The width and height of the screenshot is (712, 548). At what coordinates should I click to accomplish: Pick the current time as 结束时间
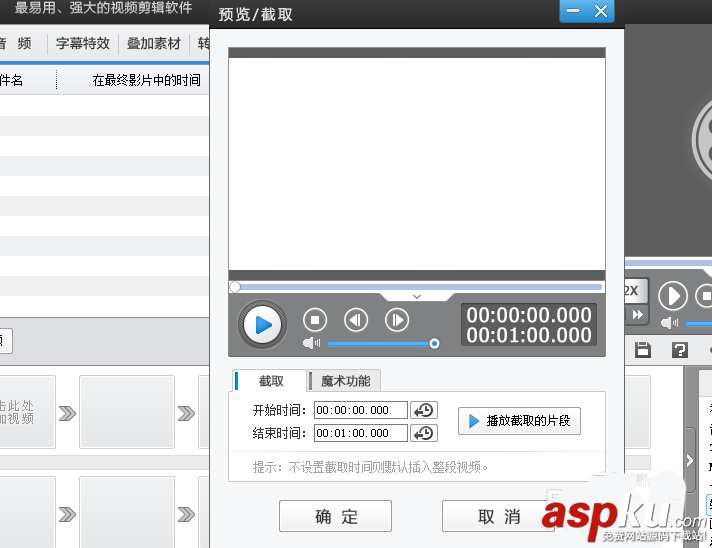click(x=424, y=433)
